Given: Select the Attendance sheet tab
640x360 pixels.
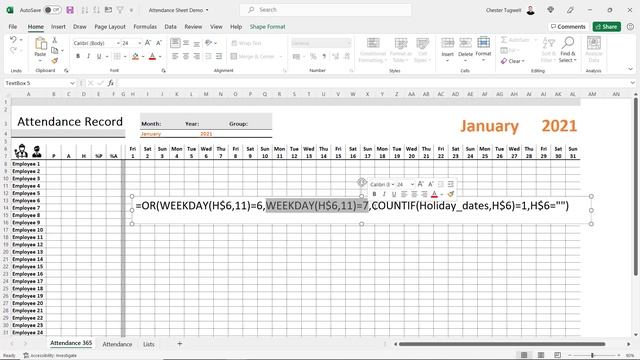Looking at the screenshot, I should (x=117, y=344).
